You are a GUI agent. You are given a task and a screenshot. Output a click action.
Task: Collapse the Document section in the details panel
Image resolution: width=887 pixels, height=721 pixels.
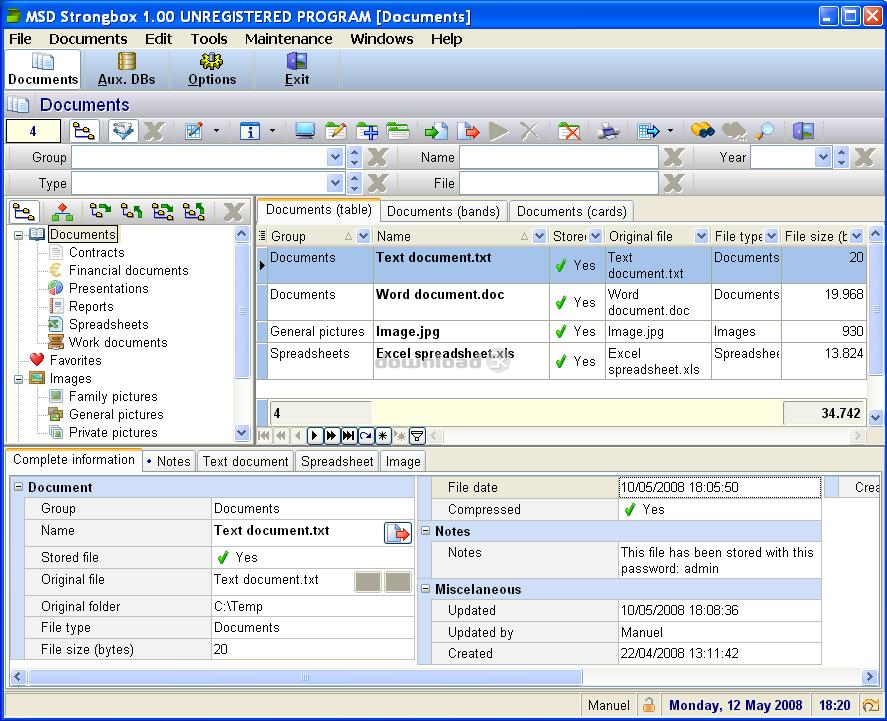click(x=19, y=487)
